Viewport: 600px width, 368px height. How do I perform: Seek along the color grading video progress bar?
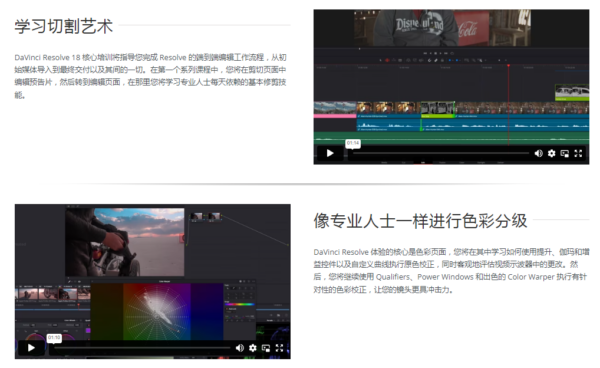(142, 348)
